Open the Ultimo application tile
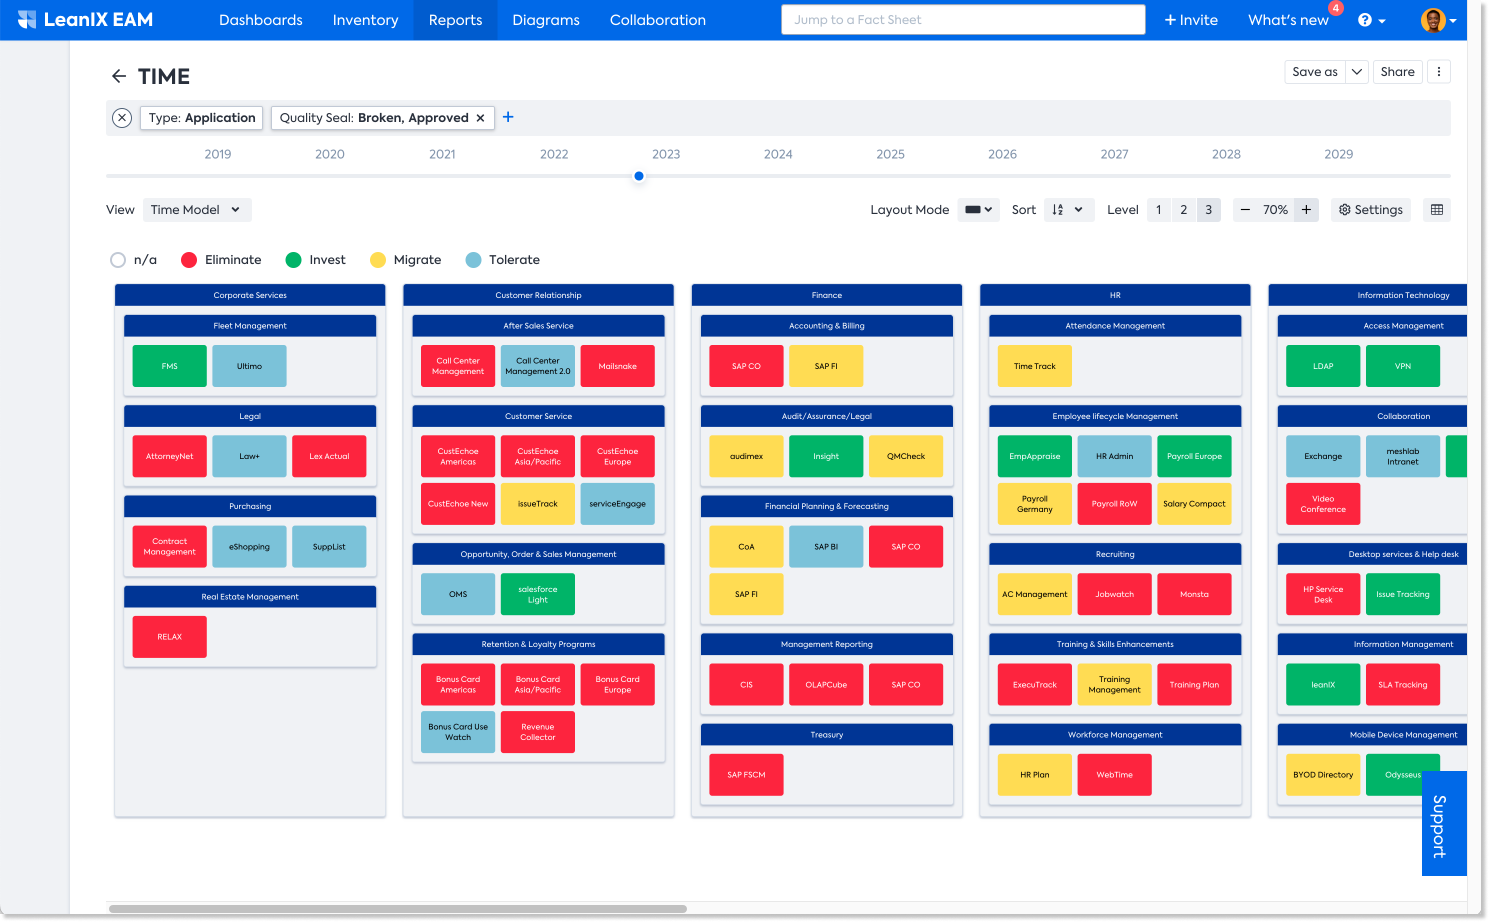Image resolution: width=1489 pixels, height=922 pixels. (x=249, y=366)
